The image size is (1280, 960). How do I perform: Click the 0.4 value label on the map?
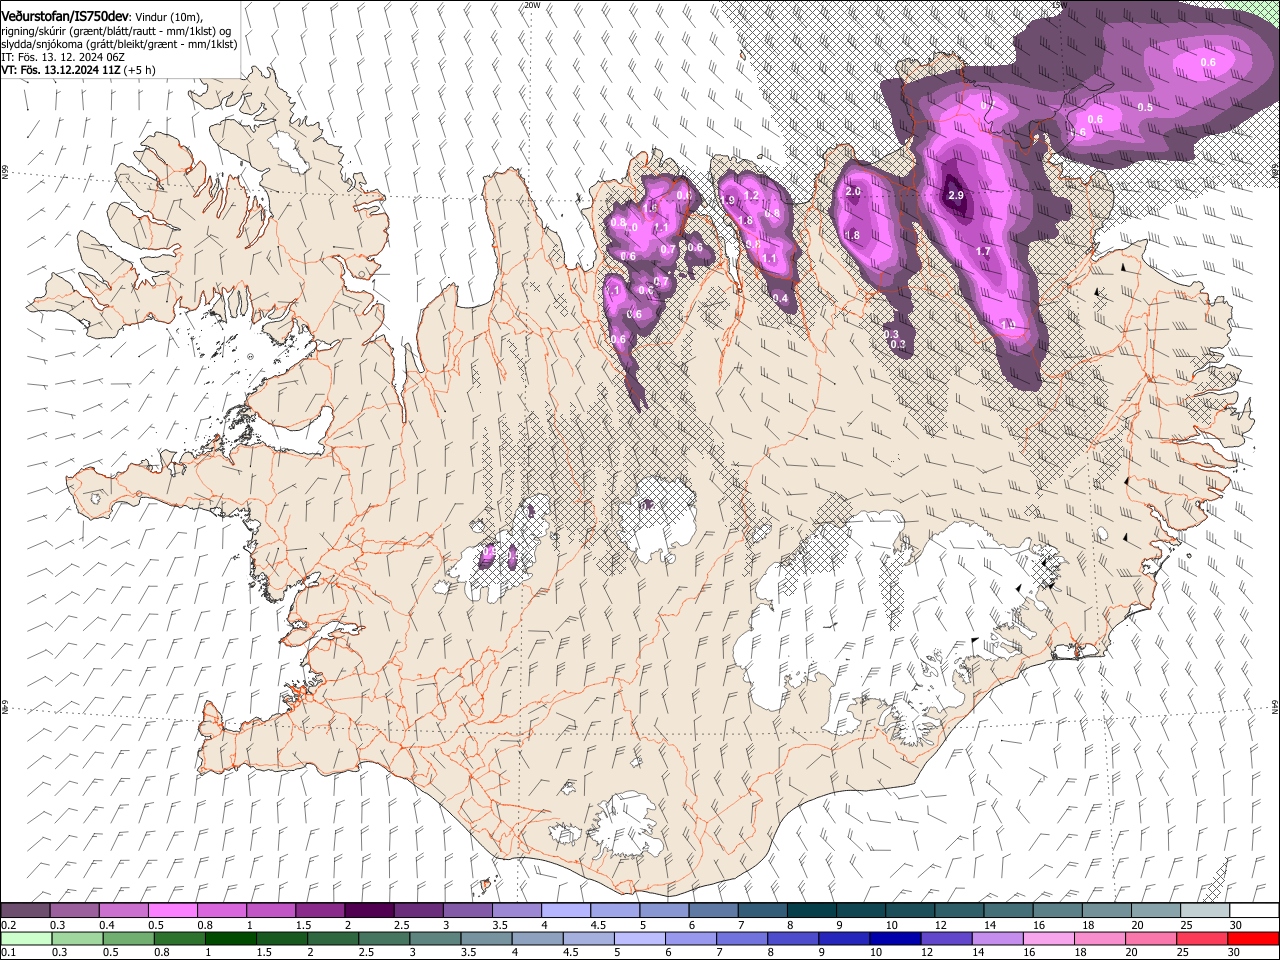coord(780,298)
